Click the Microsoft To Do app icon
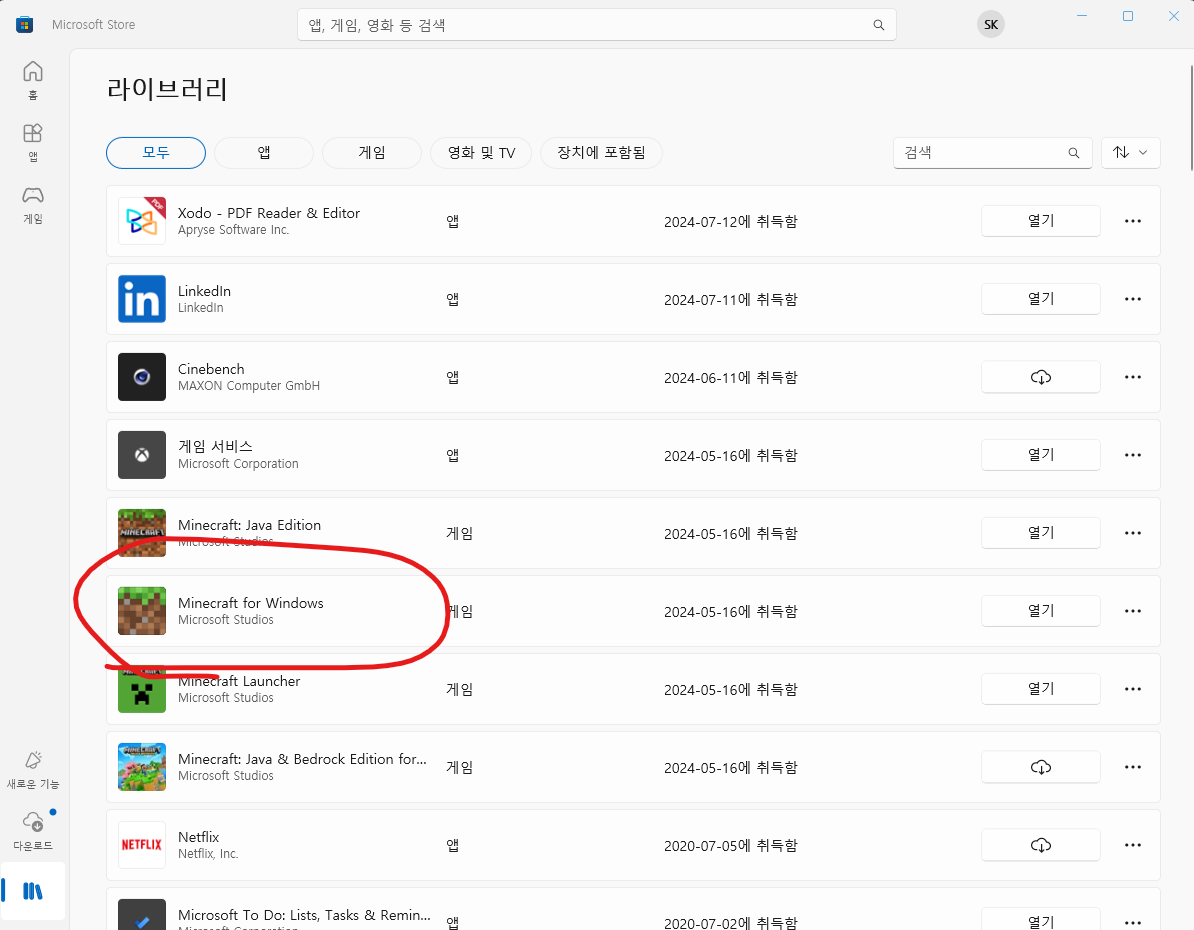The width and height of the screenshot is (1194, 930). pyautogui.click(x=142, y=915)
